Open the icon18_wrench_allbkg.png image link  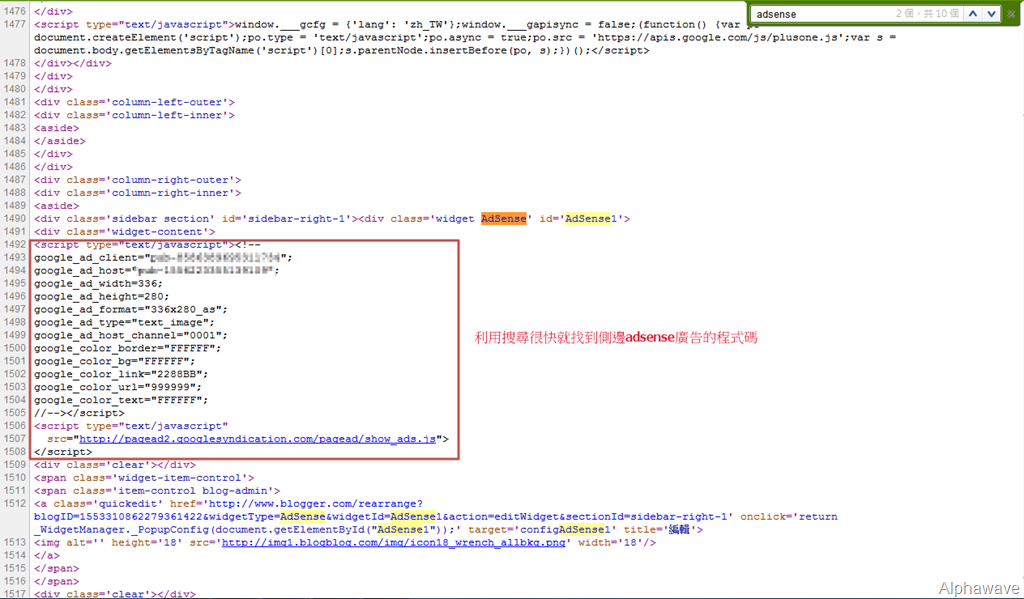pos(393,543)
